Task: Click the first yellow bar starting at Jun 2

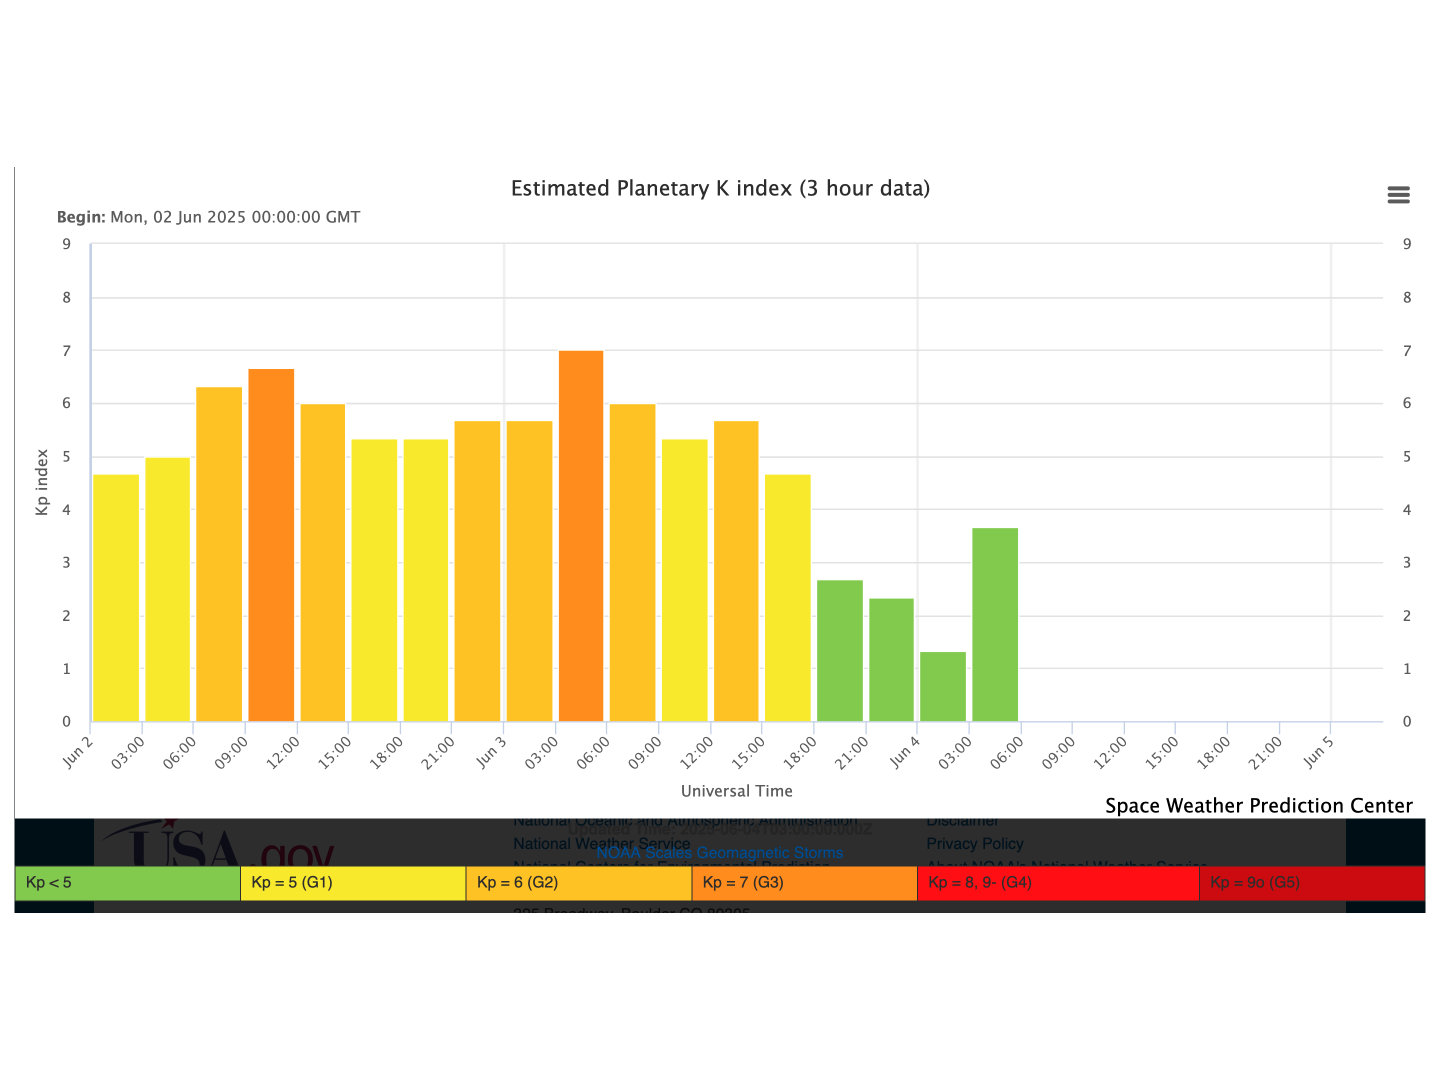Action: pyautogui.click(x=116, y=598)
